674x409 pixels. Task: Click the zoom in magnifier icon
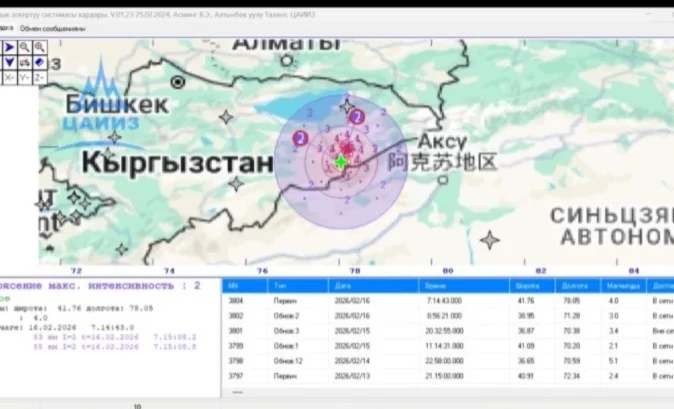[x=24, y=47]
